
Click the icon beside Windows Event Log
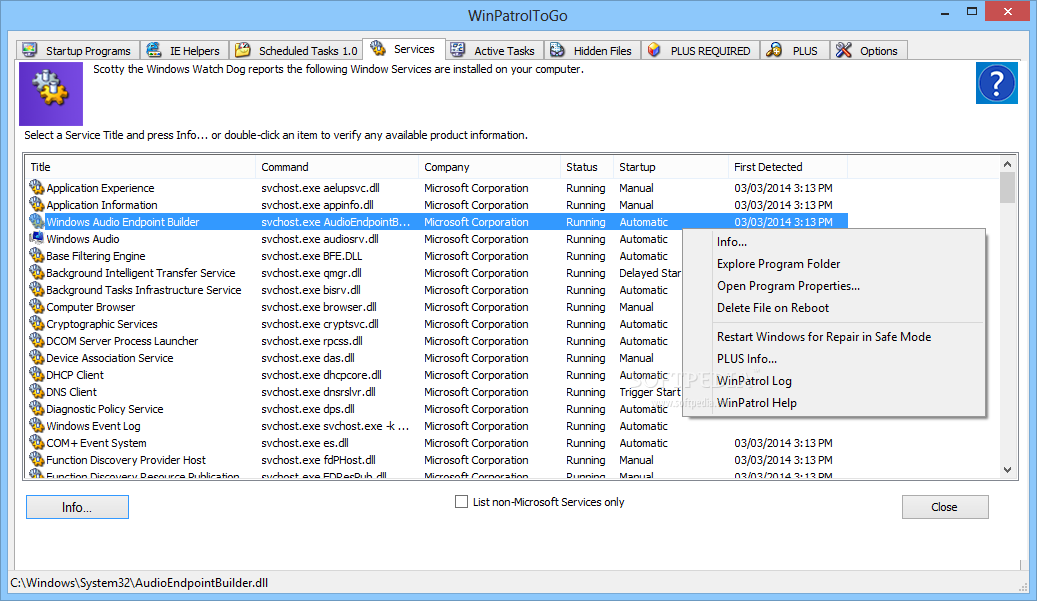click(x=36, y=426)
